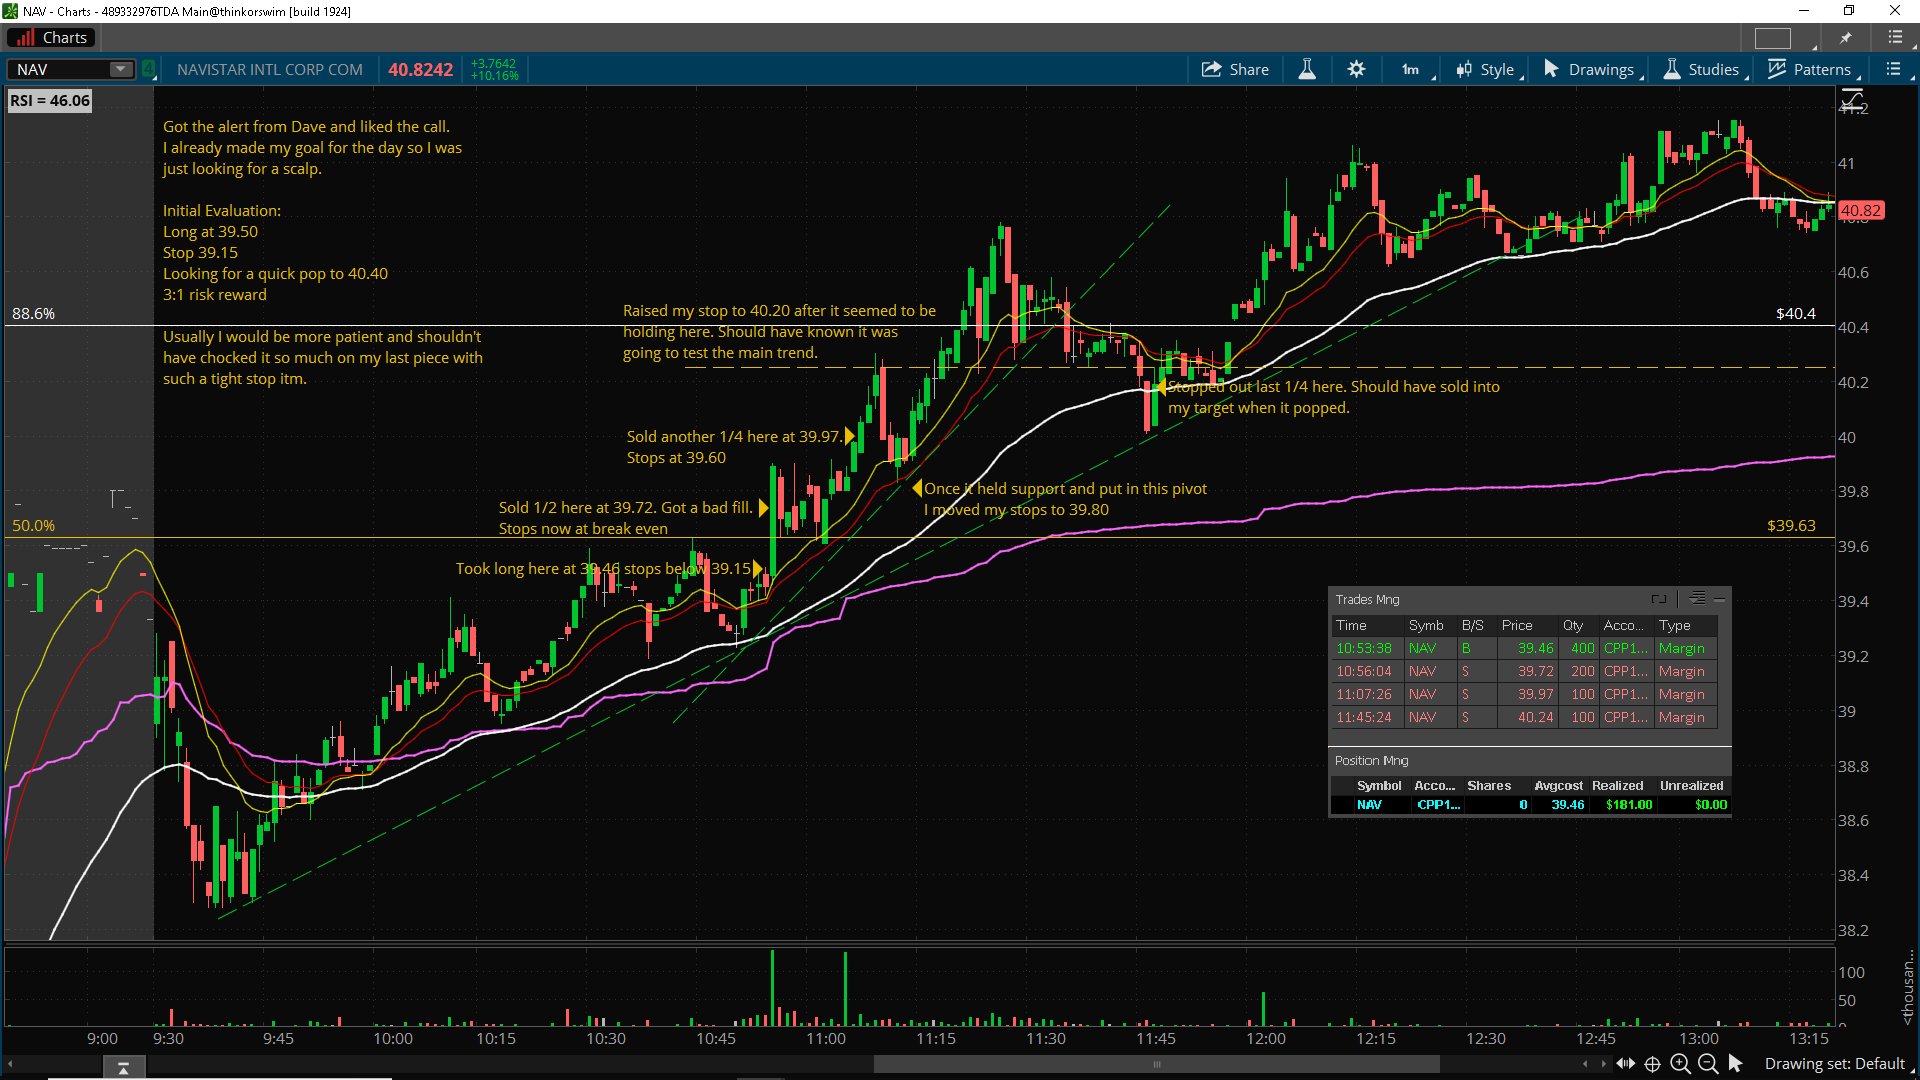Open the Style candlestick menu
The width and height of the screenshot is (1920, 1080).
(x=1488, y=69)
